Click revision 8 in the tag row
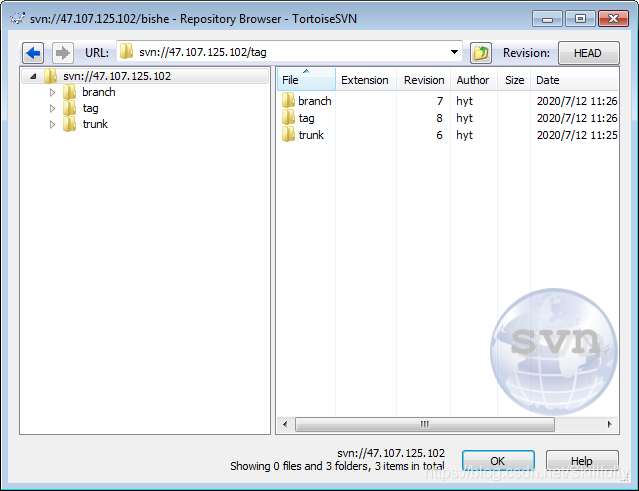Viewport: 639px width, 491px height. [x=439, y=118]
